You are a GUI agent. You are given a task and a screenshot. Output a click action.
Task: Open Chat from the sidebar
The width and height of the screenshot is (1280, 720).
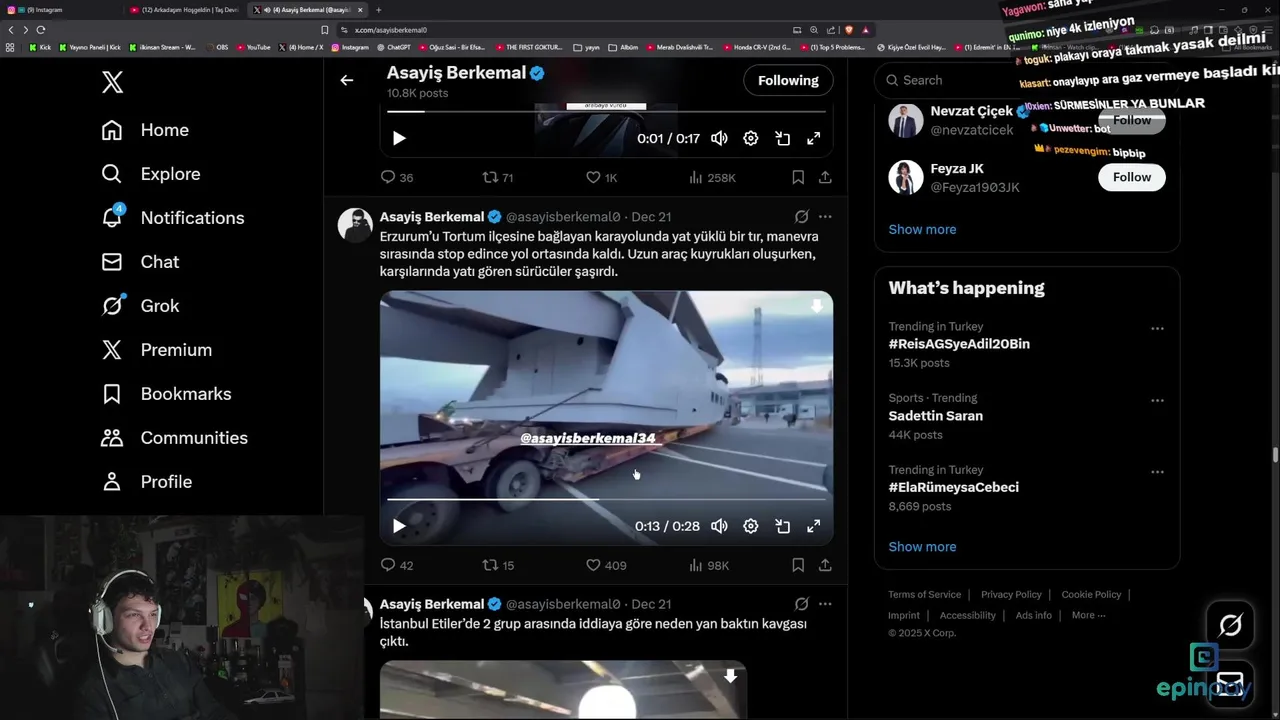tap(140, 262)
